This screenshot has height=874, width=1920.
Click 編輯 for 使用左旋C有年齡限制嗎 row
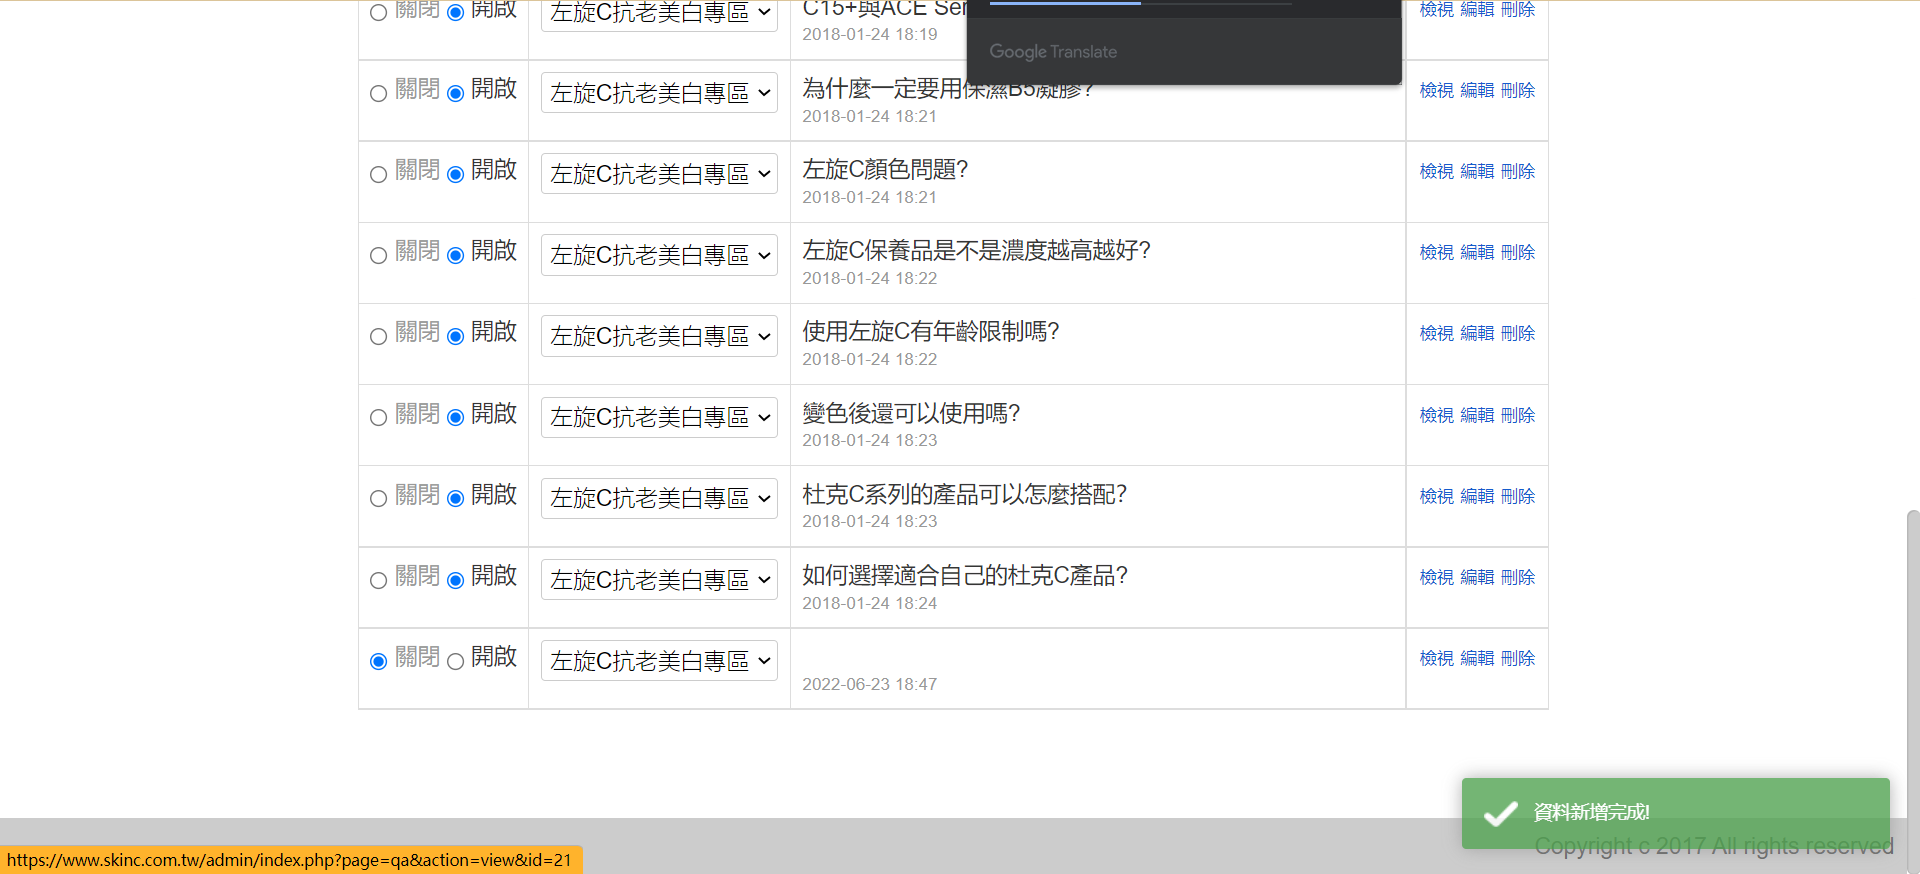point(1477,334)
